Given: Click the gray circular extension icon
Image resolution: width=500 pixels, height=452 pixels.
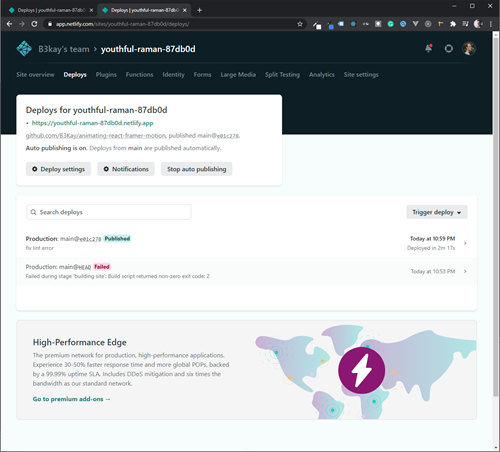Looking at the screenshot, I should pos(428,24).
